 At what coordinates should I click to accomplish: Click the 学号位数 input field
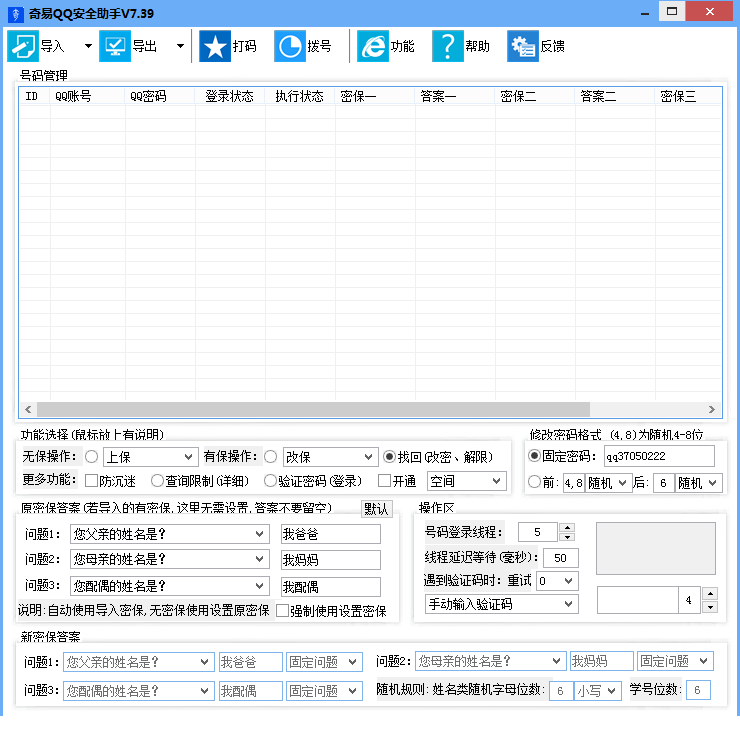pyautogui.click(x=698, y=690)
